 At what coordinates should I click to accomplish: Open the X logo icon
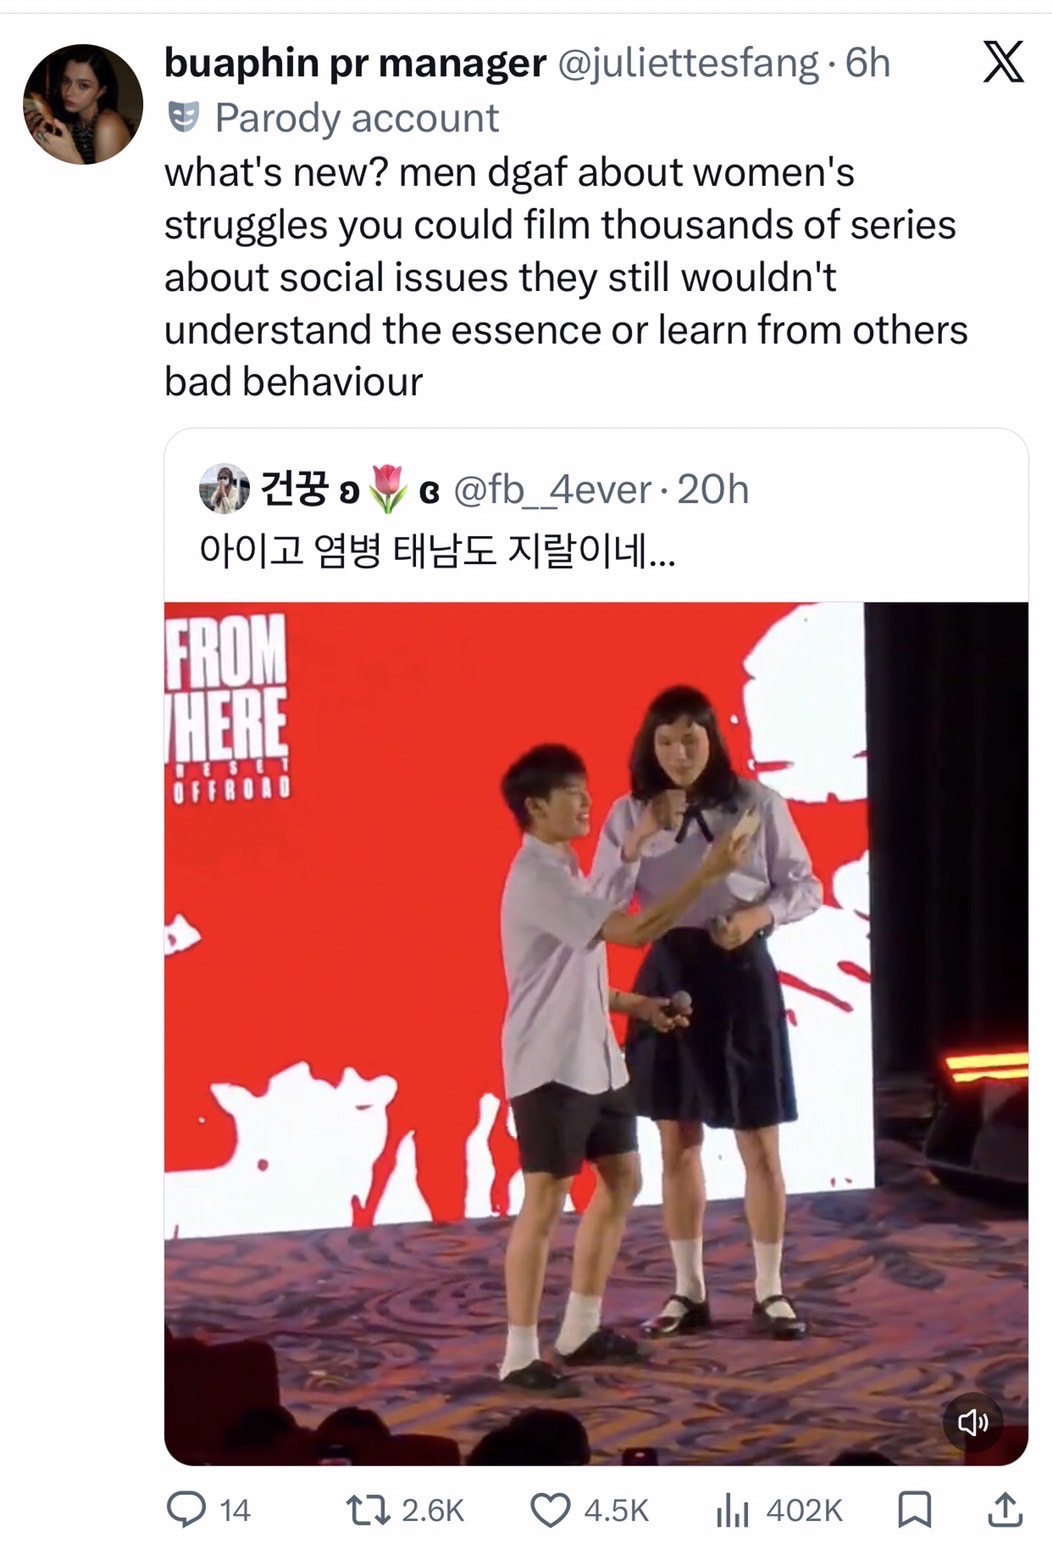pyautogui.click(x=1003, y=61)
